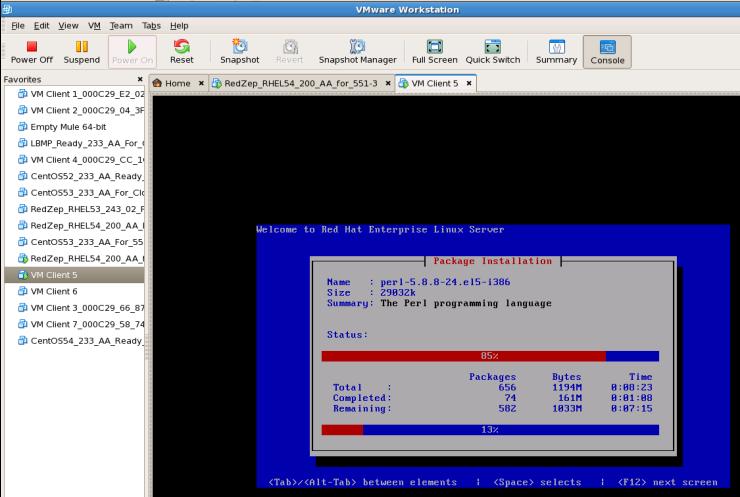Click the grayed Power On icon
Screen dimensions: 740x497
tap(132, 47)
